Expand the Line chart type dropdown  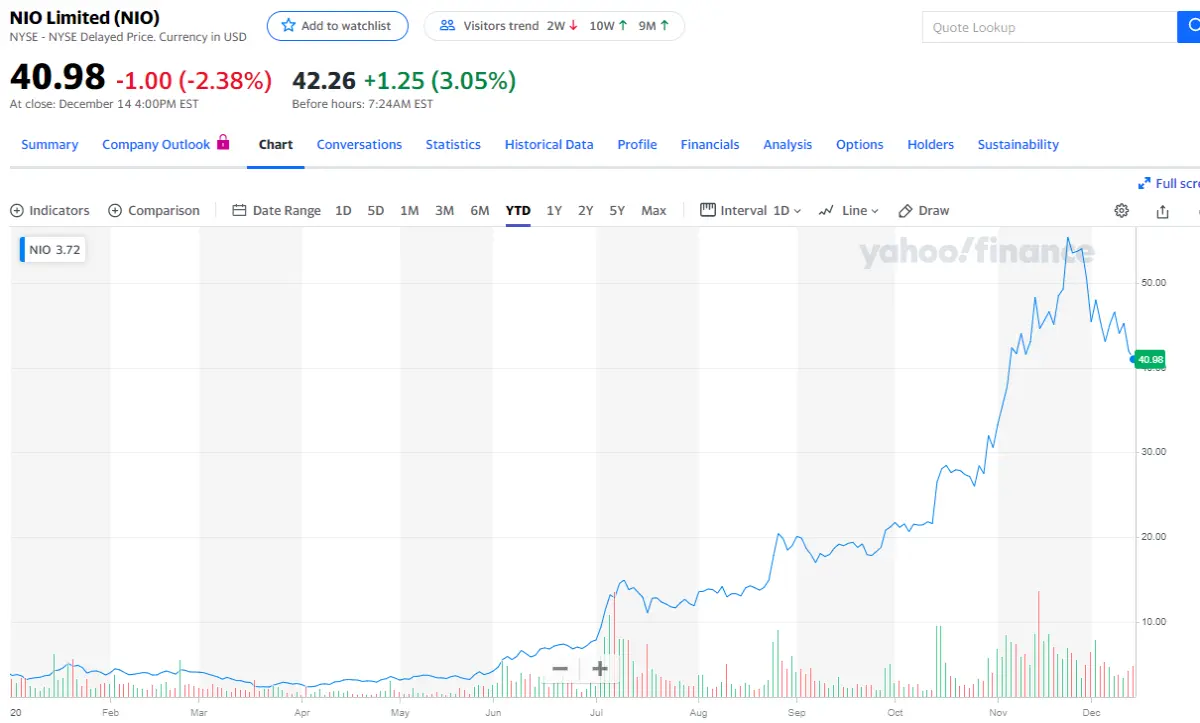point(875,211)
